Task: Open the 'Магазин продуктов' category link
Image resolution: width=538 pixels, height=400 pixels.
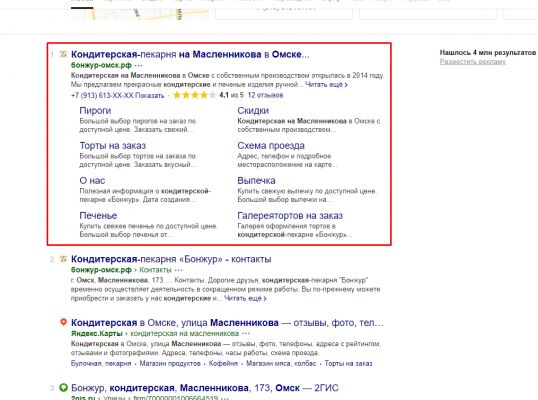Action: [170, 363]
